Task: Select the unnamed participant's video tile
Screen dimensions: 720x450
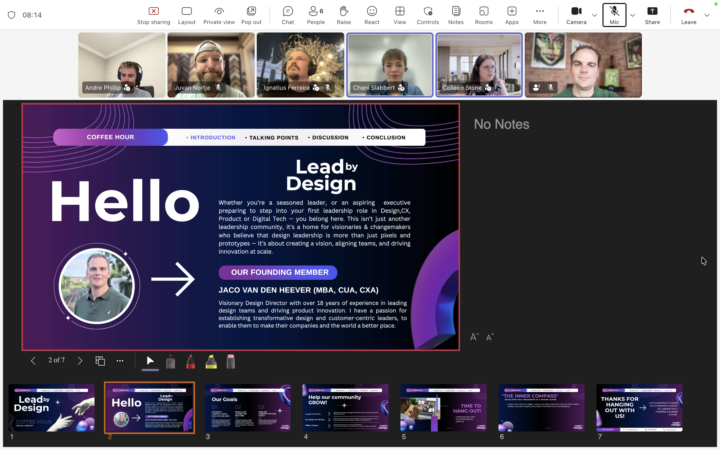Action: [584, 65]
